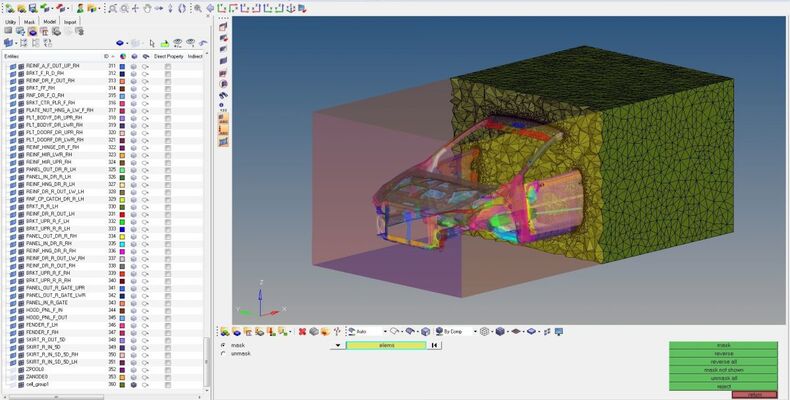Screen dimensions: 790x400
Task: Expand the entity type selector arrow beside elems
Action: coord(339,345)
